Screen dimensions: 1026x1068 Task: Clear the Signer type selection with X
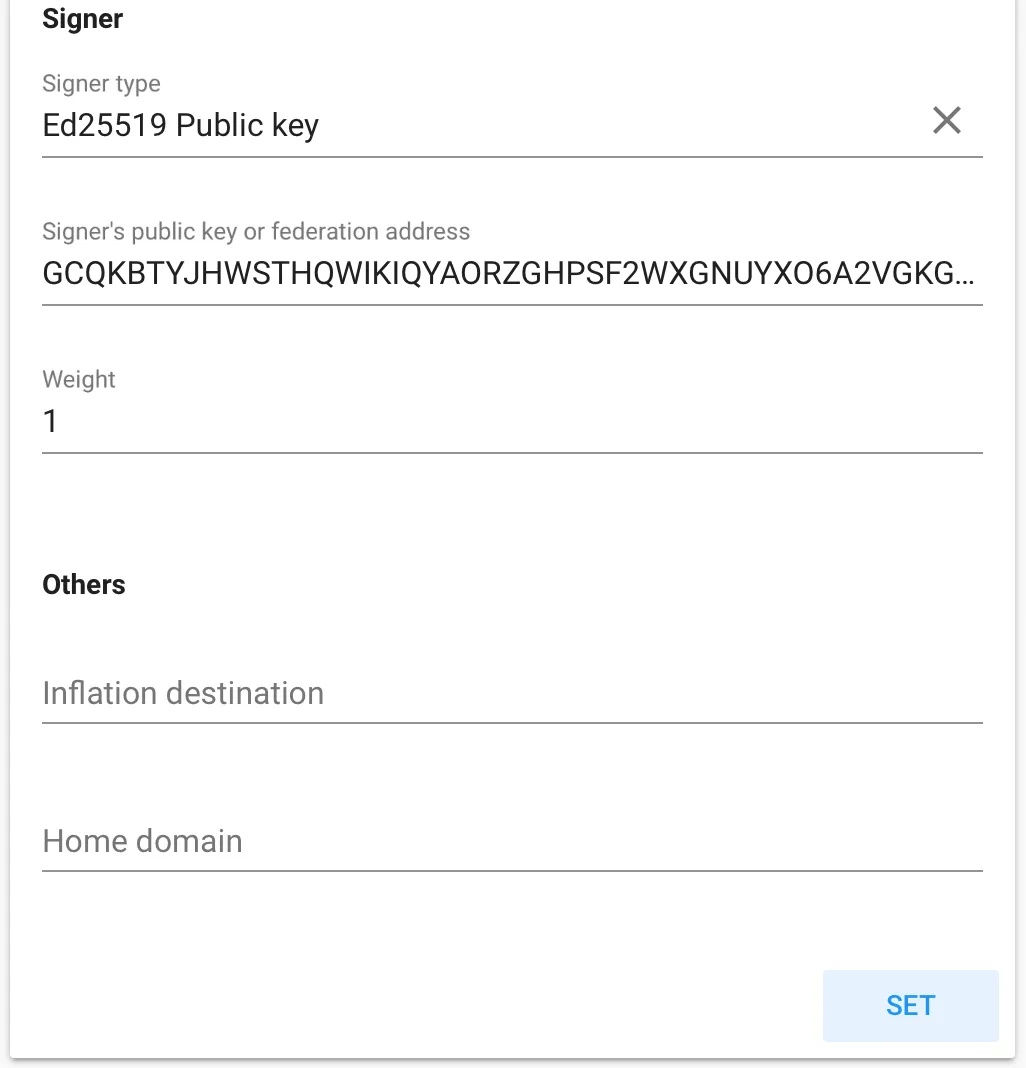946,121
